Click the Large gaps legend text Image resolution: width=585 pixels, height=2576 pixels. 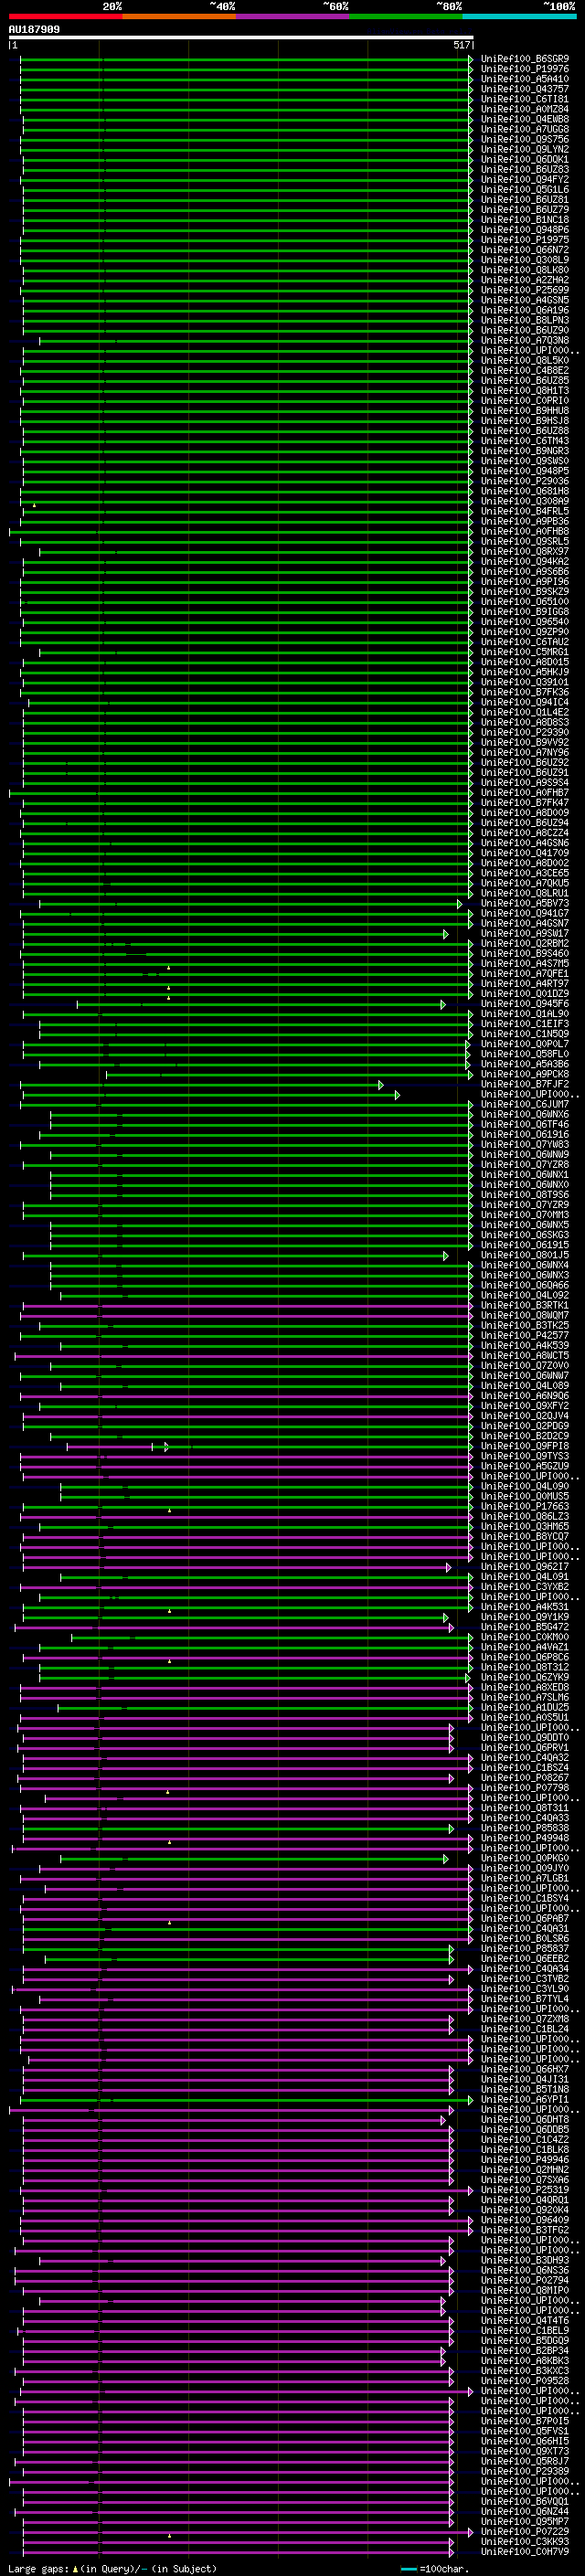click(38, 2569)
